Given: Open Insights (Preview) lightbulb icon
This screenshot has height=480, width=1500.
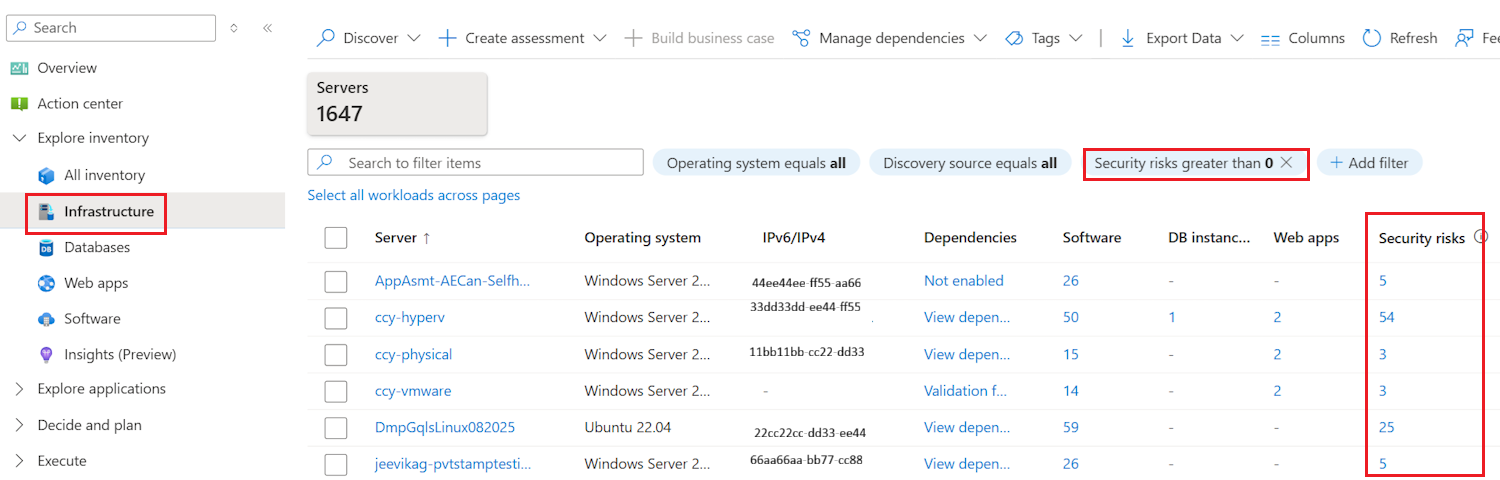Looking at the screenshot, I should [x=46, y=355].
